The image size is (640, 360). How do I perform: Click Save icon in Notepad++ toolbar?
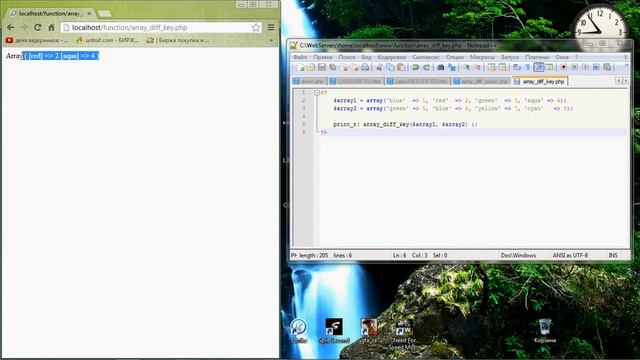pos(322,67)
